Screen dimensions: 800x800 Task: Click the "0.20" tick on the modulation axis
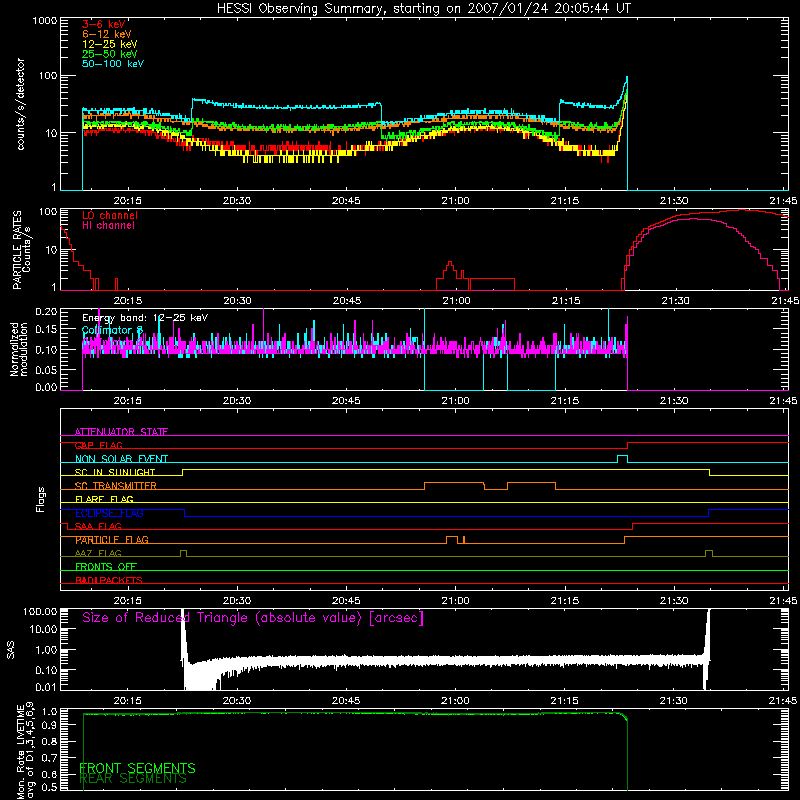[46, 311]
